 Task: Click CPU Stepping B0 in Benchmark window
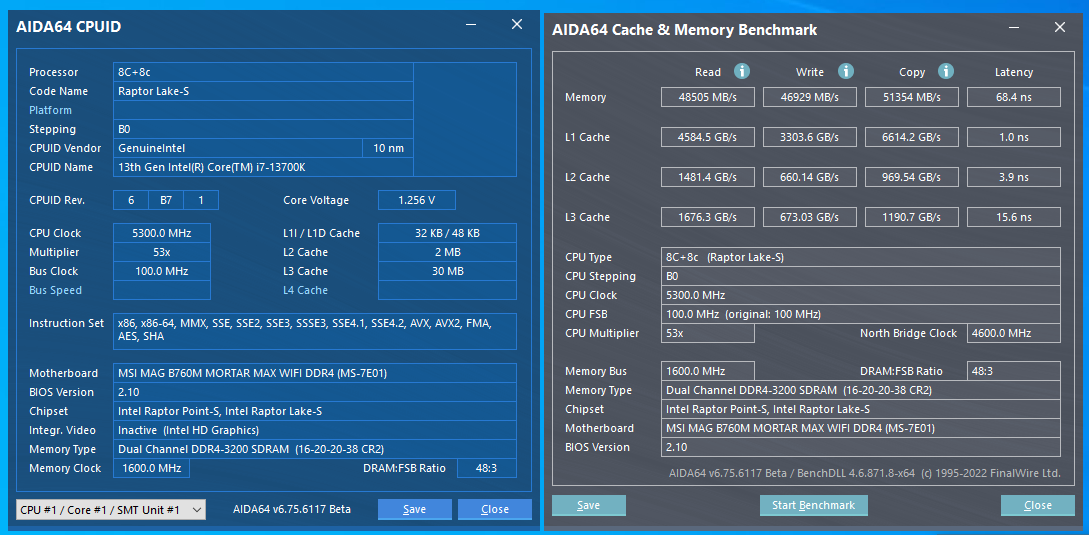click(861, 276)
